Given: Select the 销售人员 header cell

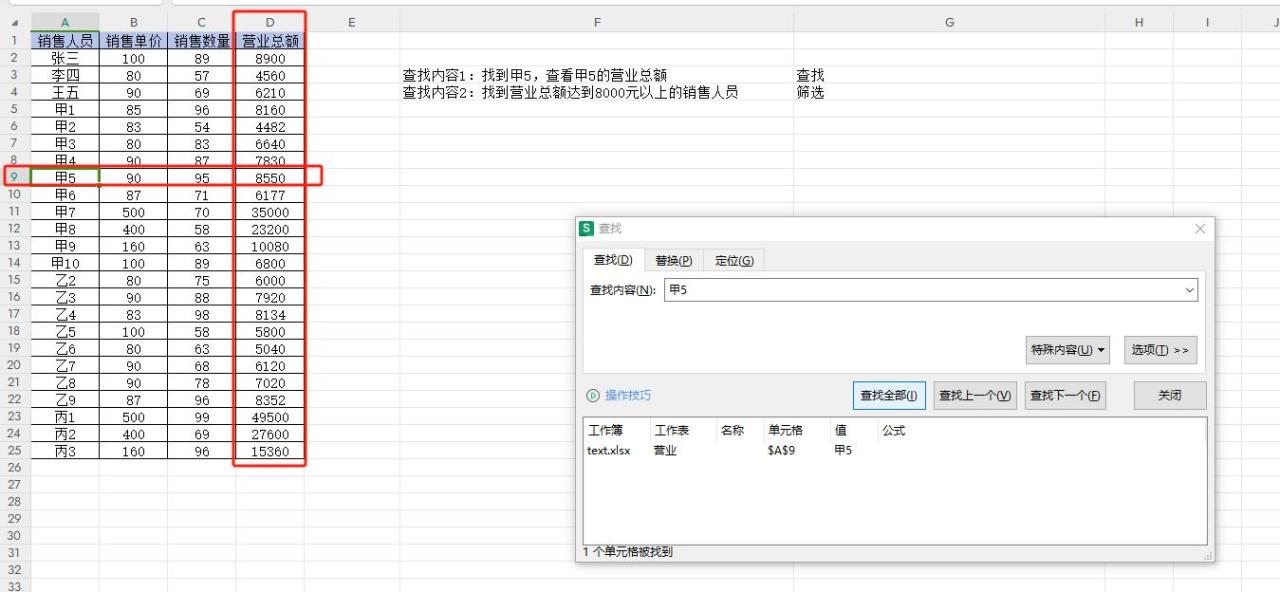Looking at the screenshot, I should pyautogui.click(x=65, y=41).
